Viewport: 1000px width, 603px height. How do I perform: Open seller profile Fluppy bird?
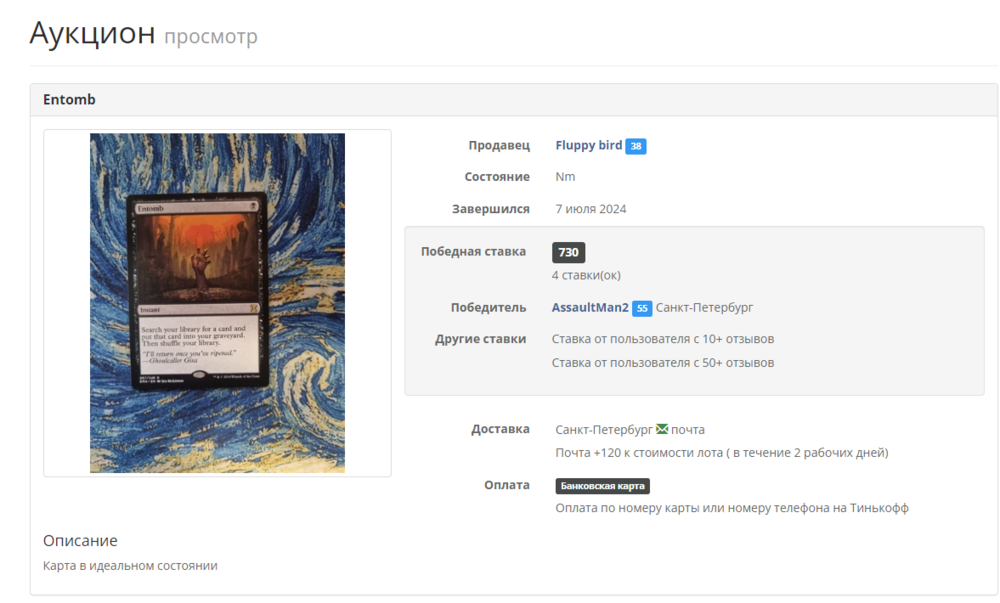(589, 145)
